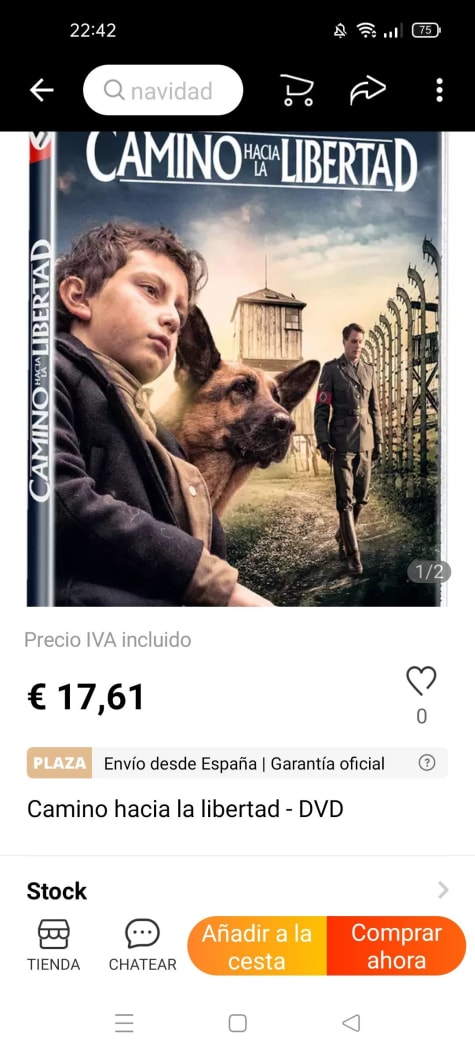Tap the Android home square button

point(237,1024)
